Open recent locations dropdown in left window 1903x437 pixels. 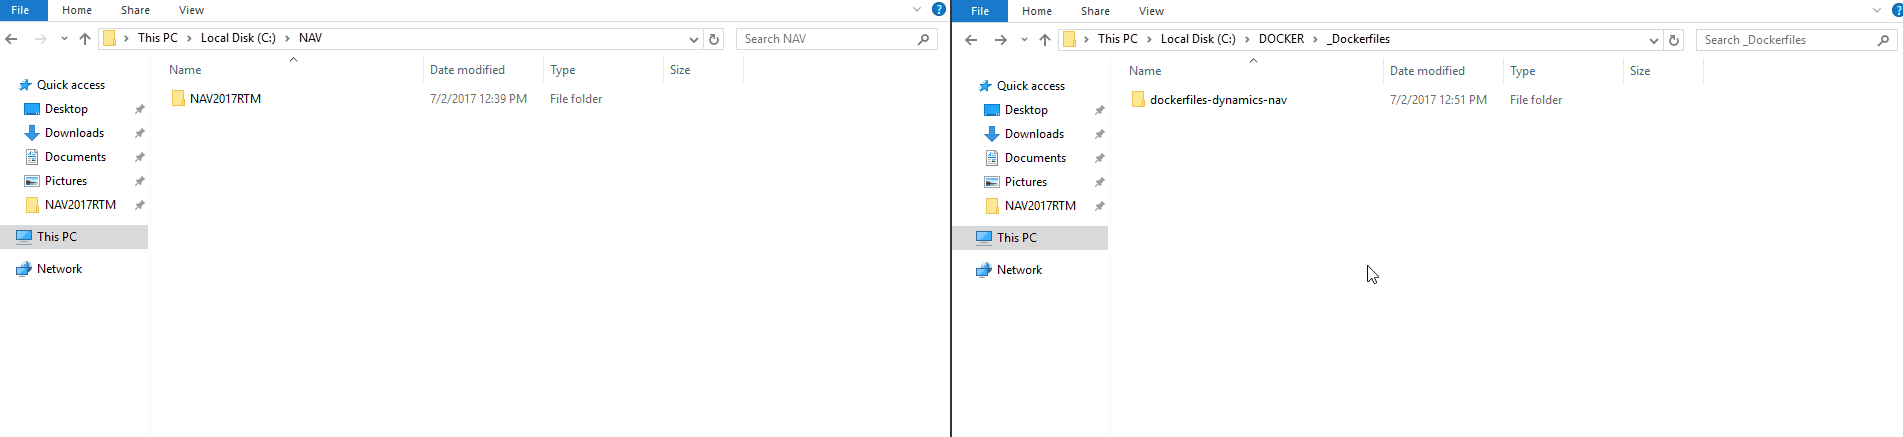pos(64,39)
